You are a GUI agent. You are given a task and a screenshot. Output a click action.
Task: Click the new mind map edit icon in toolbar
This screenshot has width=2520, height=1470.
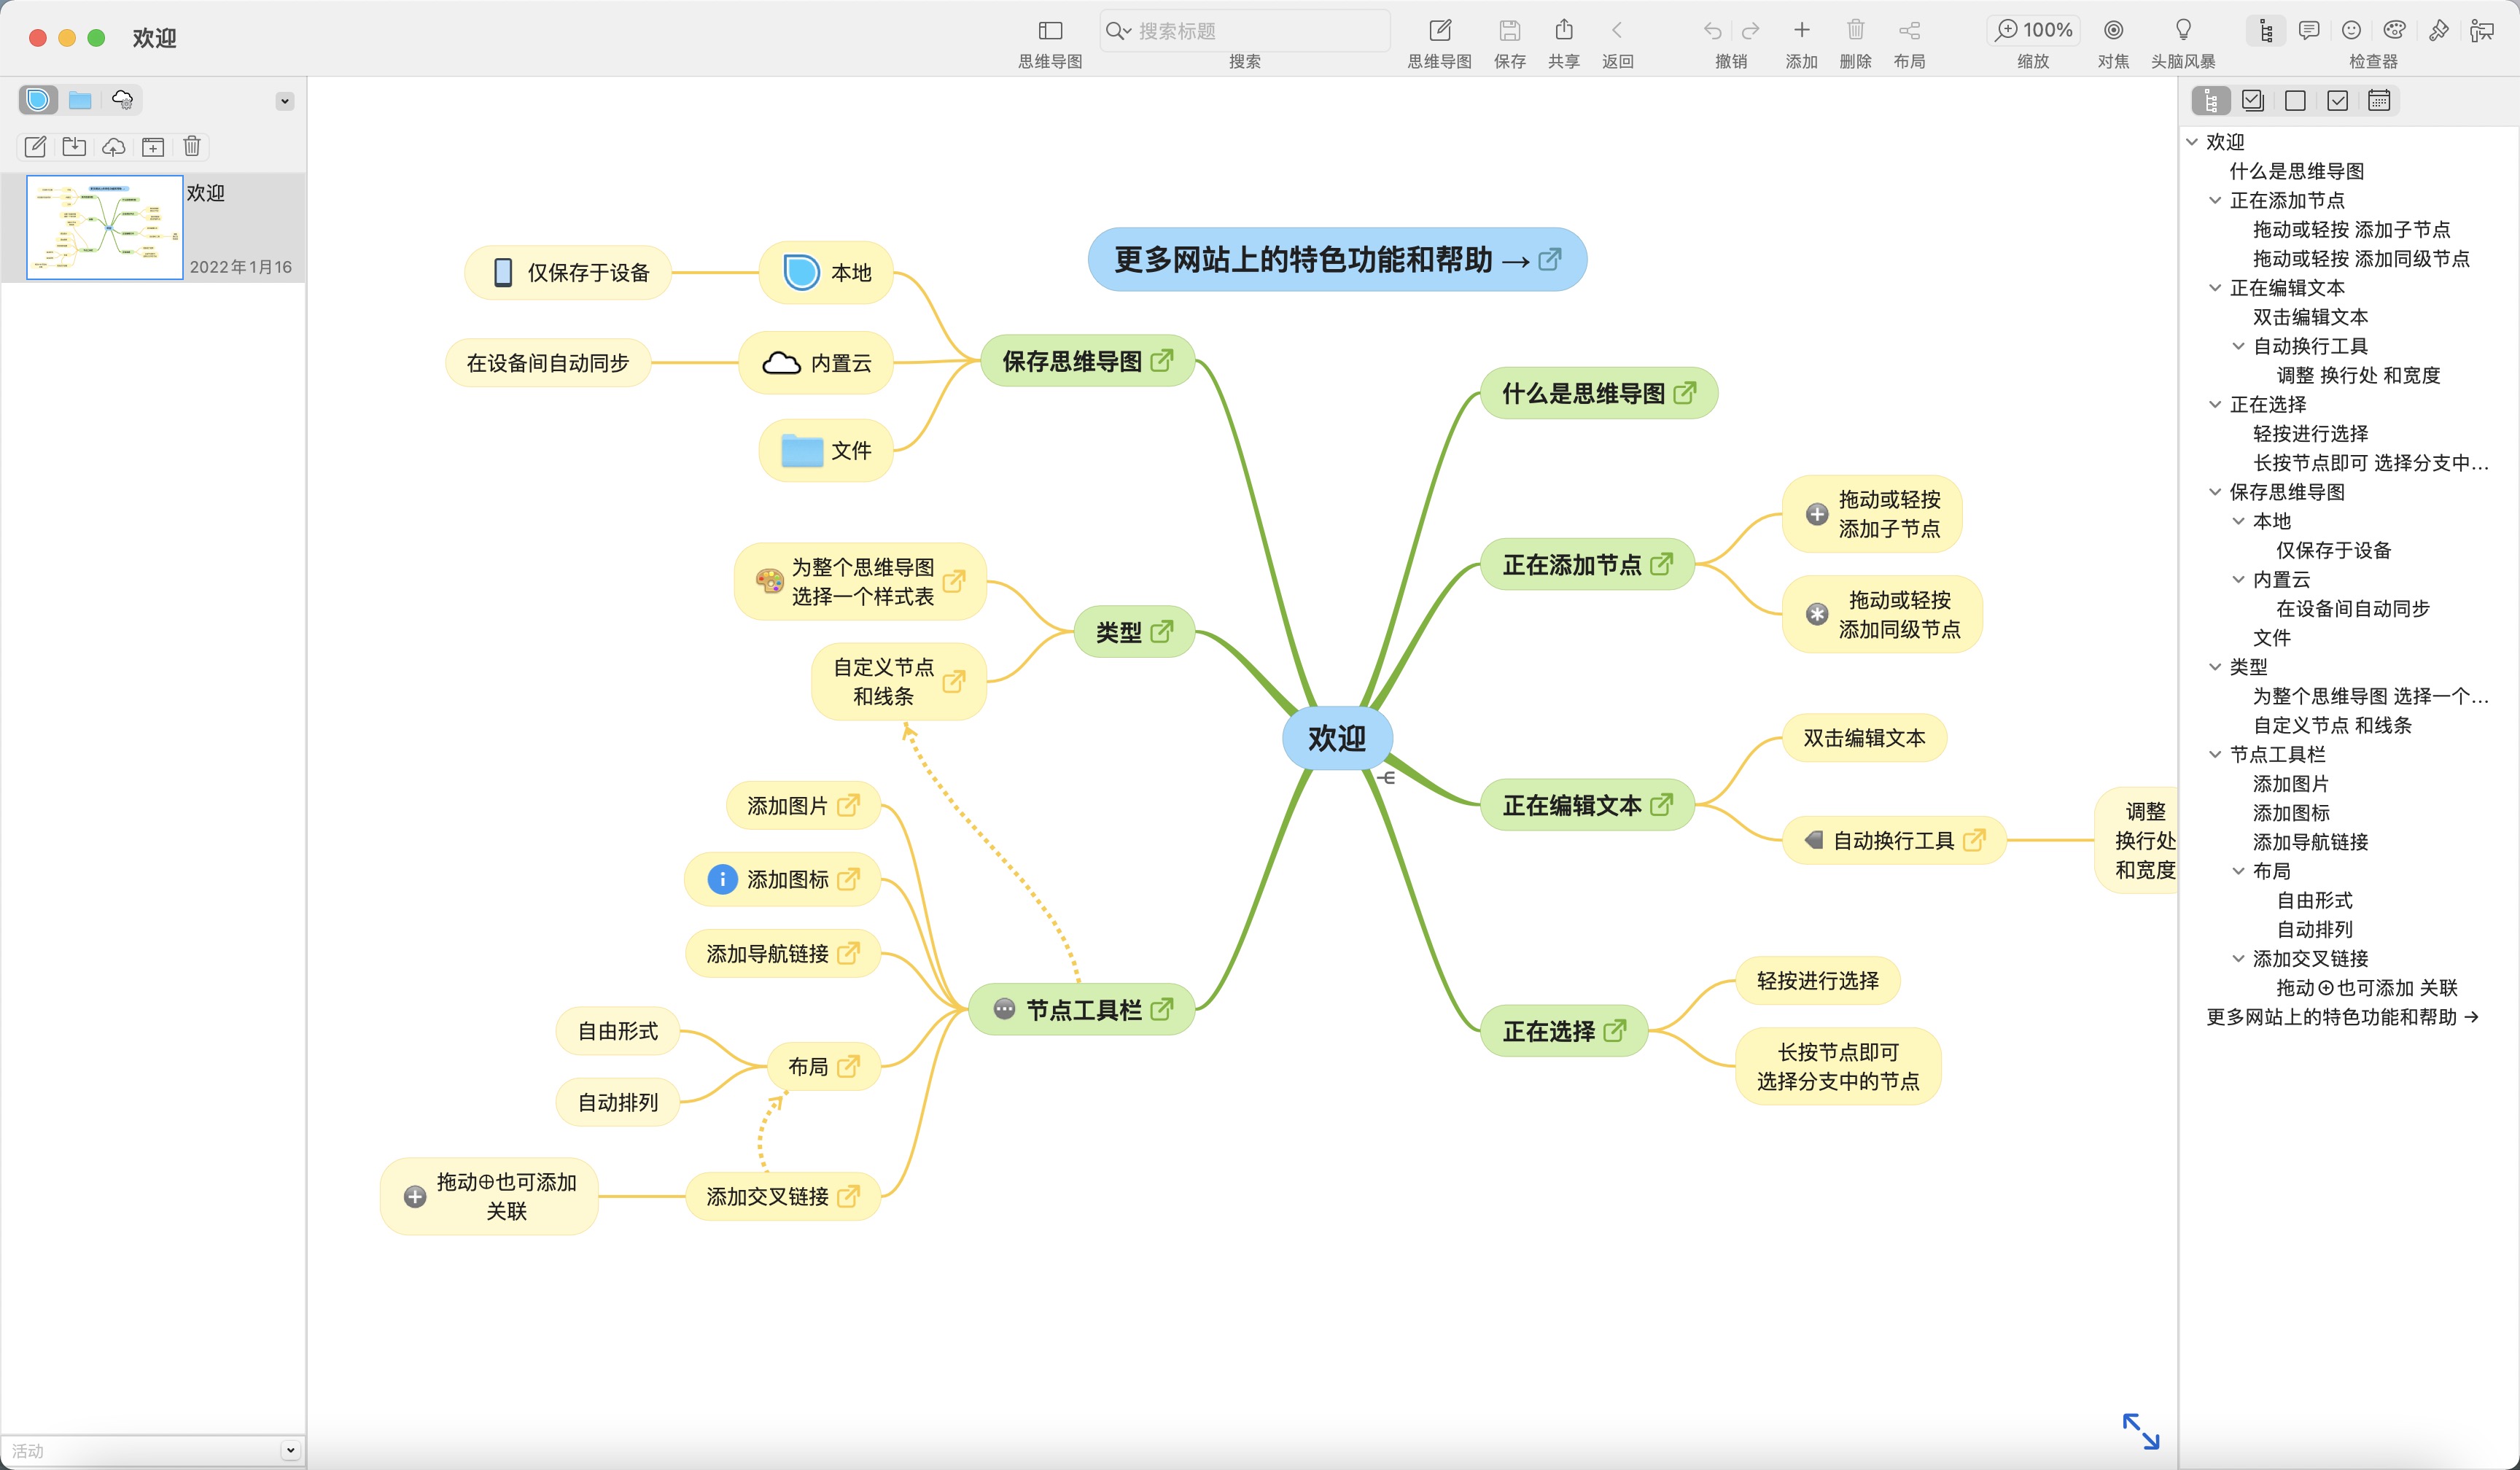point(1440,31)
